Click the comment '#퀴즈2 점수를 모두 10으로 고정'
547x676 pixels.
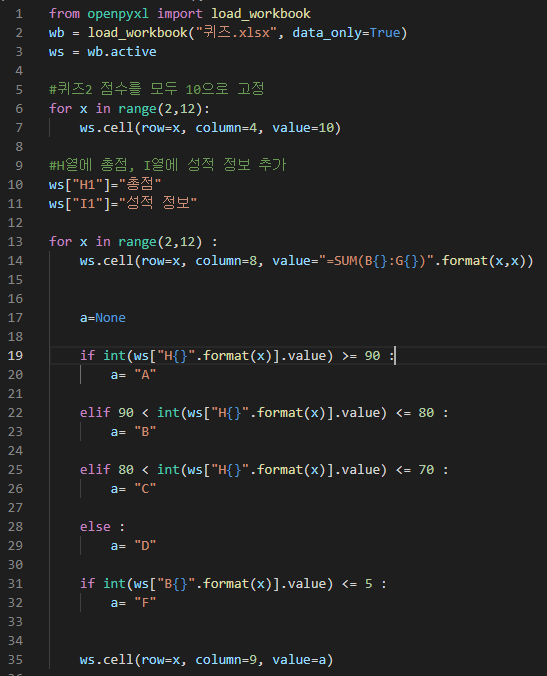156,89
